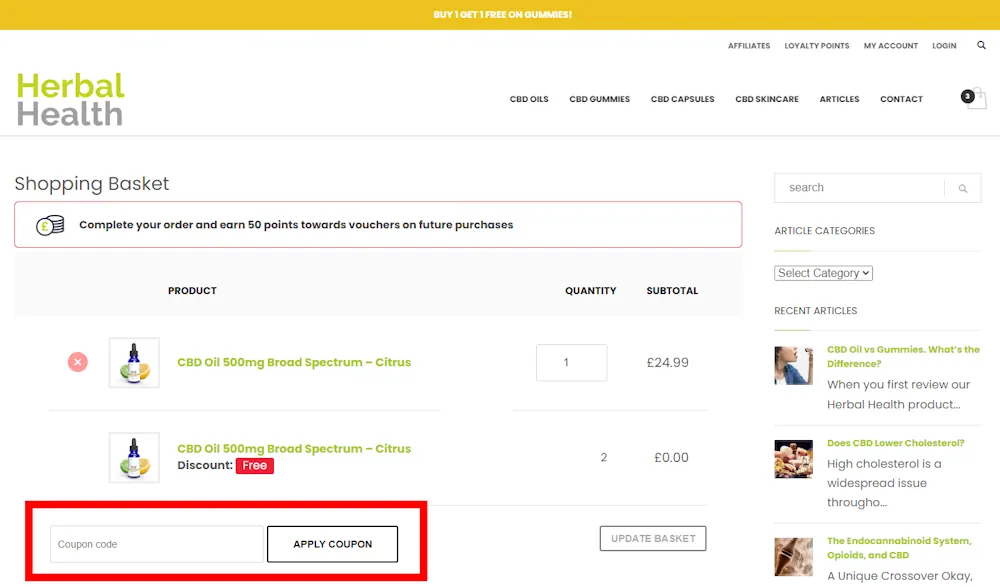Click the Buy 1 Get 1 Free banner
The height and width of the screenshot is (587, 1000).
[x=503, y=15]
